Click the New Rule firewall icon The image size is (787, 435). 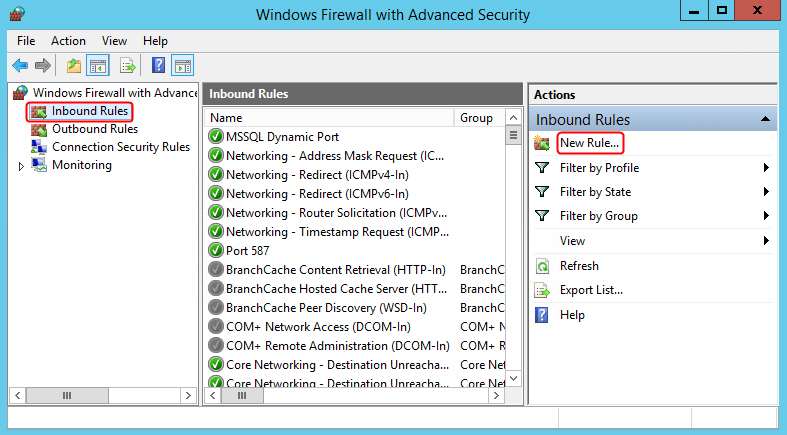point(542,143)
